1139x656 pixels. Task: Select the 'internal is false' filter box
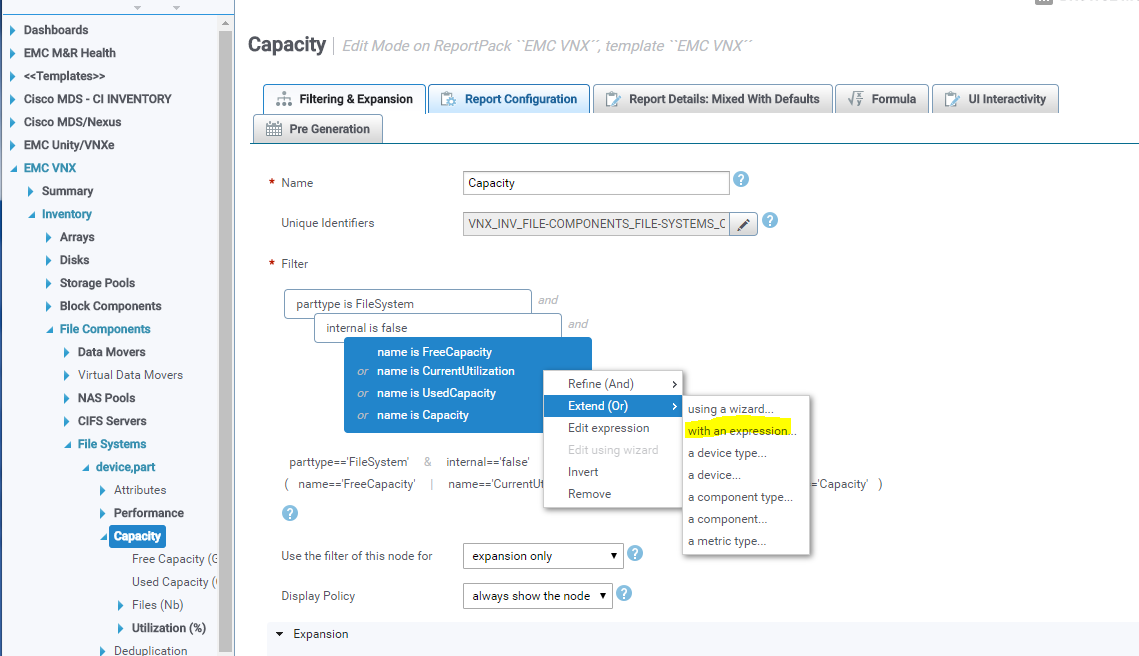[438, 328]
